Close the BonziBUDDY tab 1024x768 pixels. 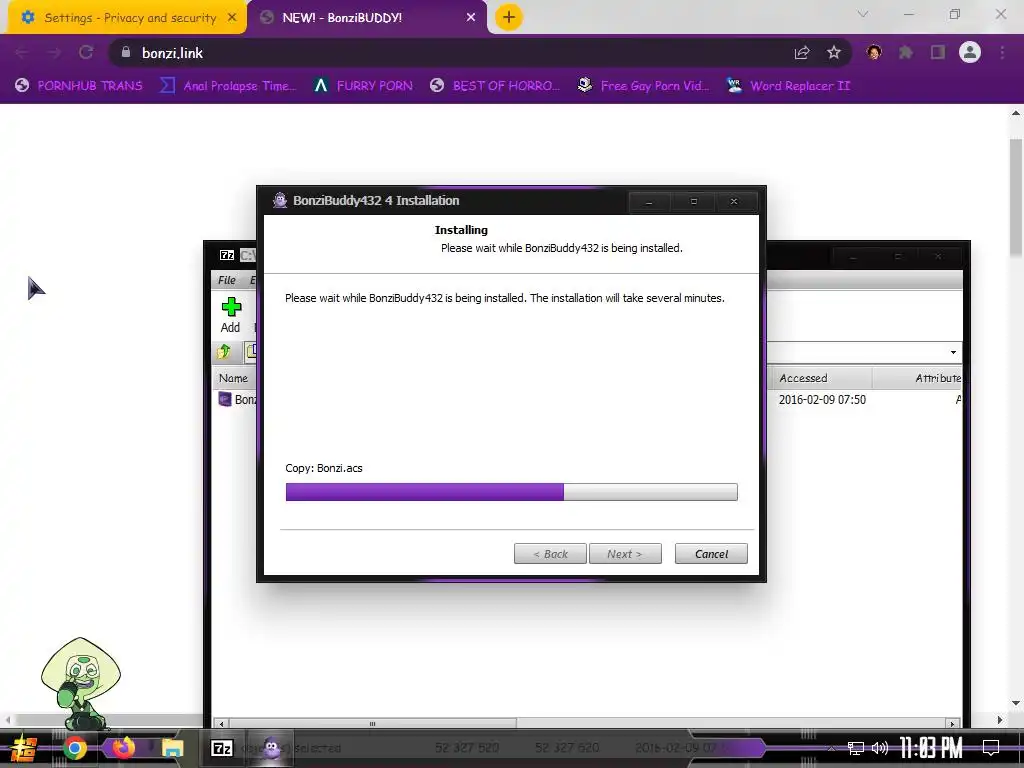[471, 18]
